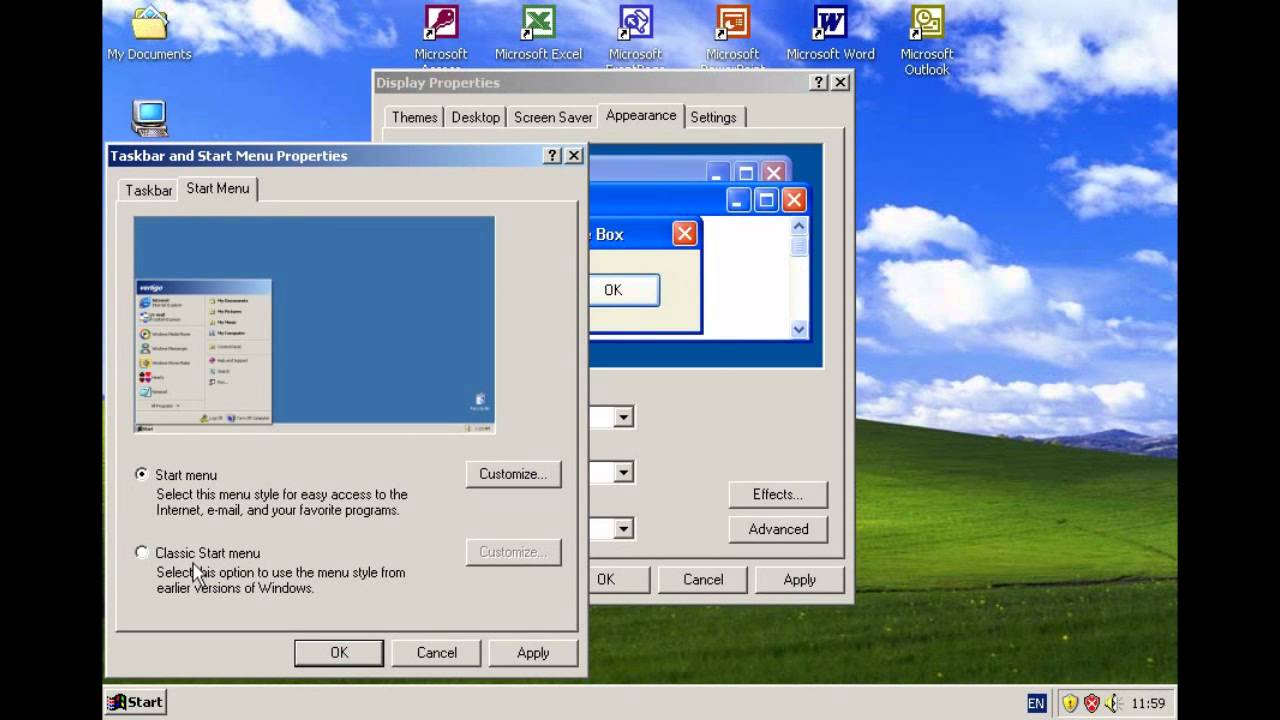Open the volume speaker tray icon
The width and height of the screenshot is (1280, 720).
[1112, 703]
